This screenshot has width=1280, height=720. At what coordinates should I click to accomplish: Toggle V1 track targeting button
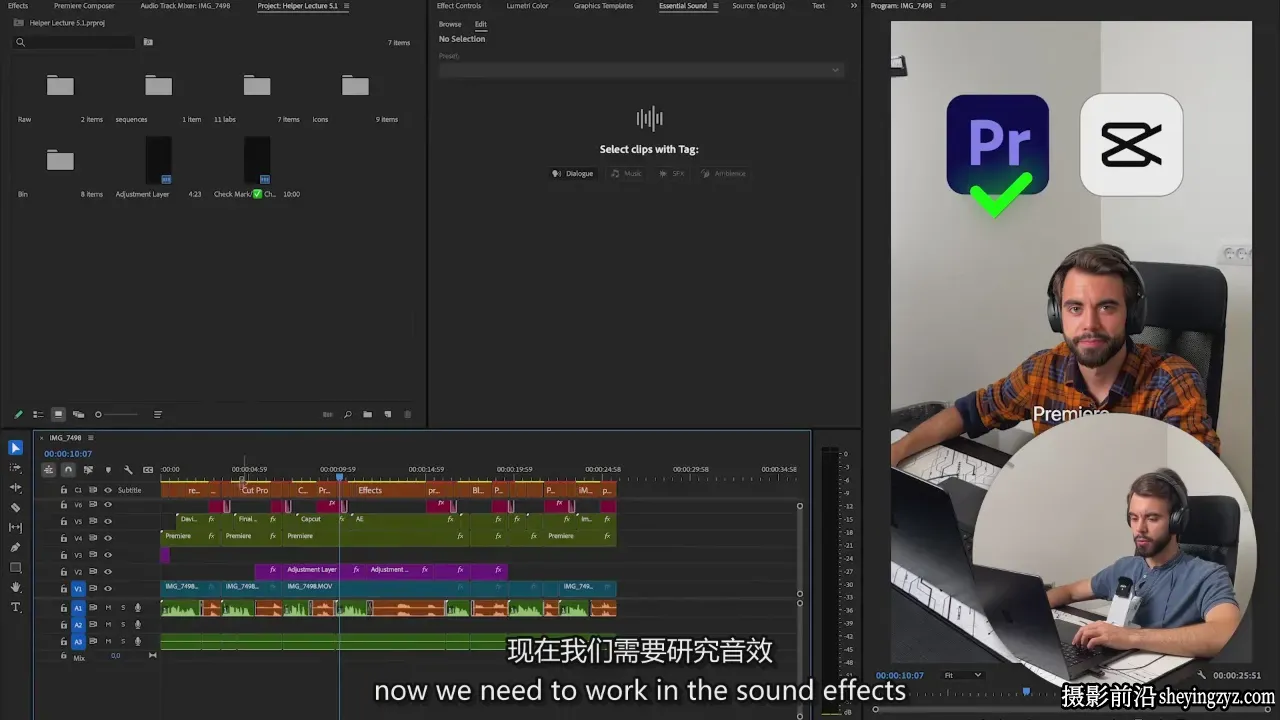pyautogui.click(x=78, y=589)
